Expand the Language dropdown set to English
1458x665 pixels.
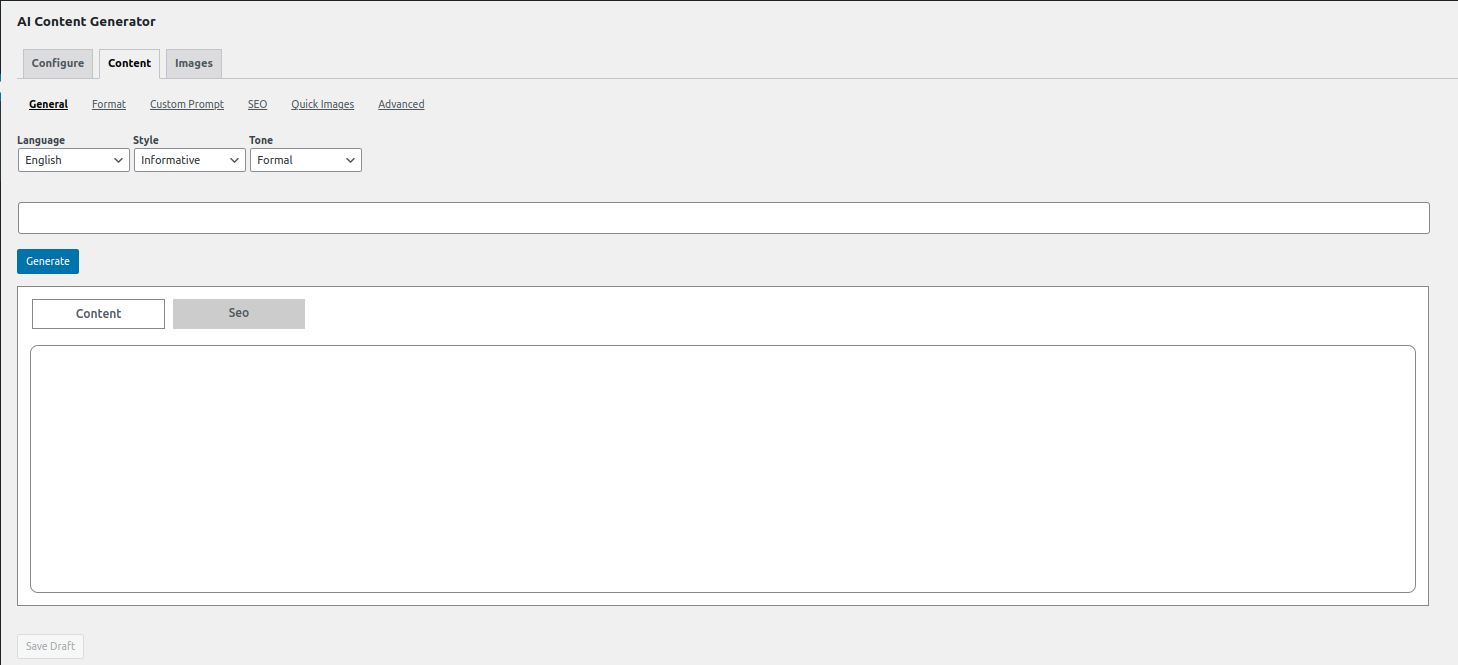click(x=74, y=160)
